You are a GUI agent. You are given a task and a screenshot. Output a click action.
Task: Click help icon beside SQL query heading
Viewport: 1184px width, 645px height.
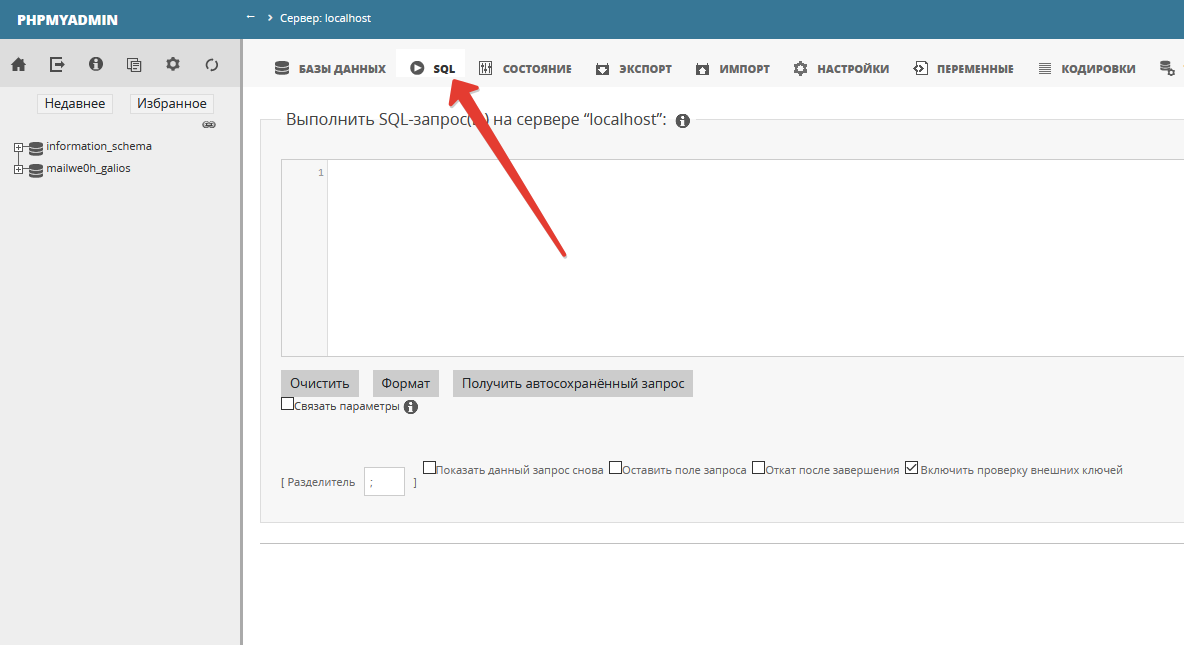point(683,121)
